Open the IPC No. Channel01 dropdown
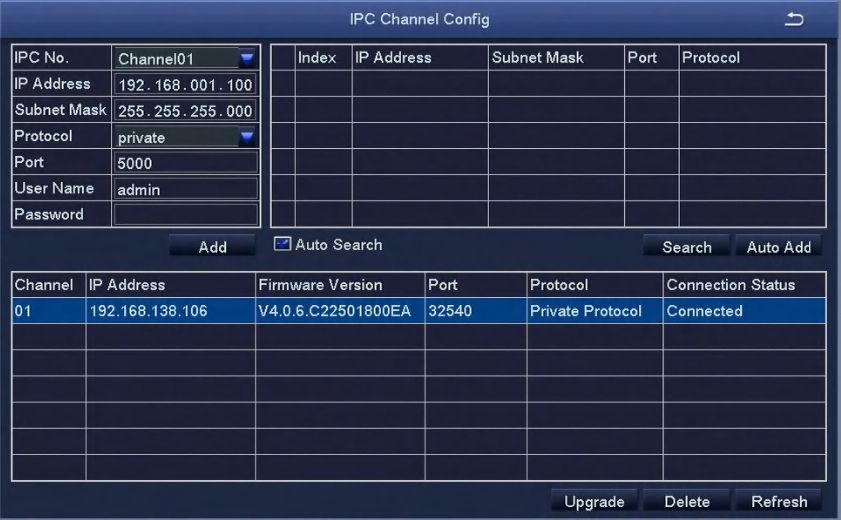 [186, 59]
